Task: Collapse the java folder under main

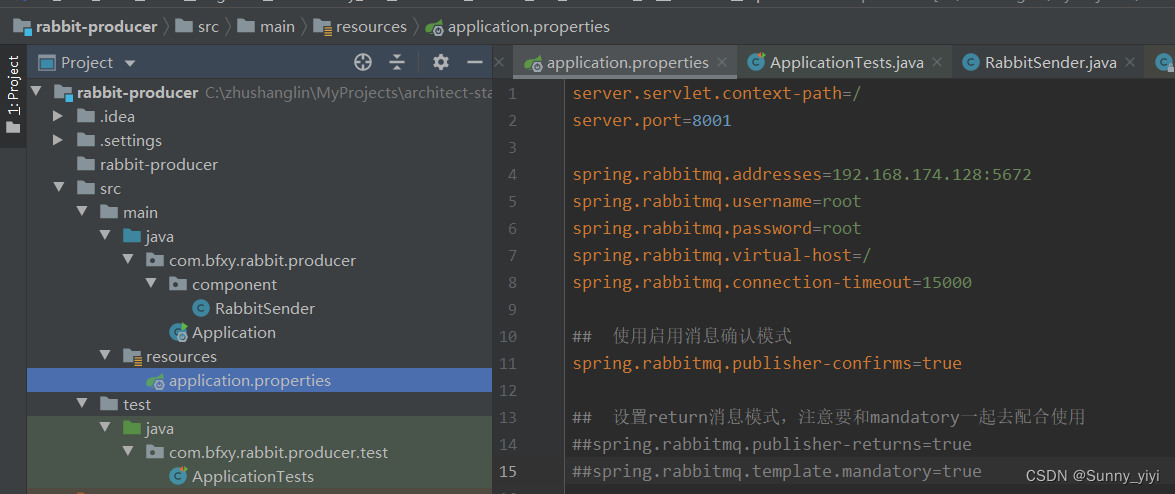Action: point(105,236)
